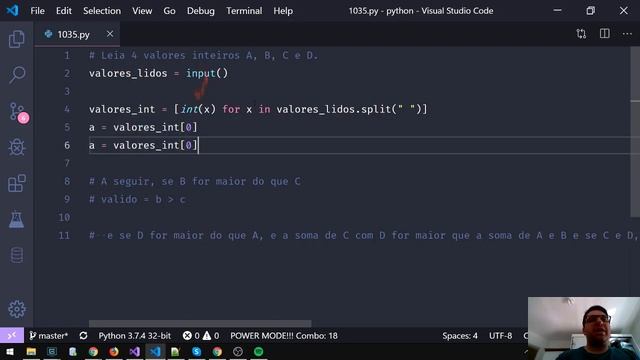The image size is (640, 360).
Task: Open the View menu
Action: 142,11
